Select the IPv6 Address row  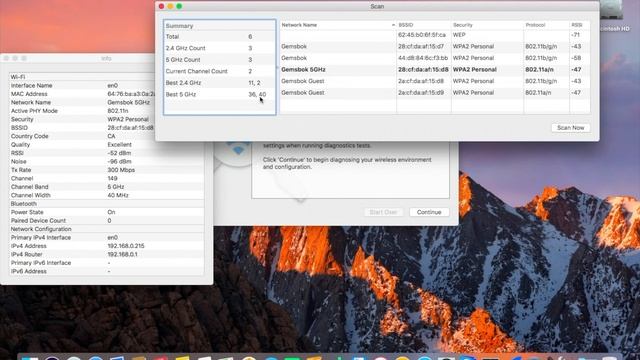pyautogui.click(x=106, y=271)
